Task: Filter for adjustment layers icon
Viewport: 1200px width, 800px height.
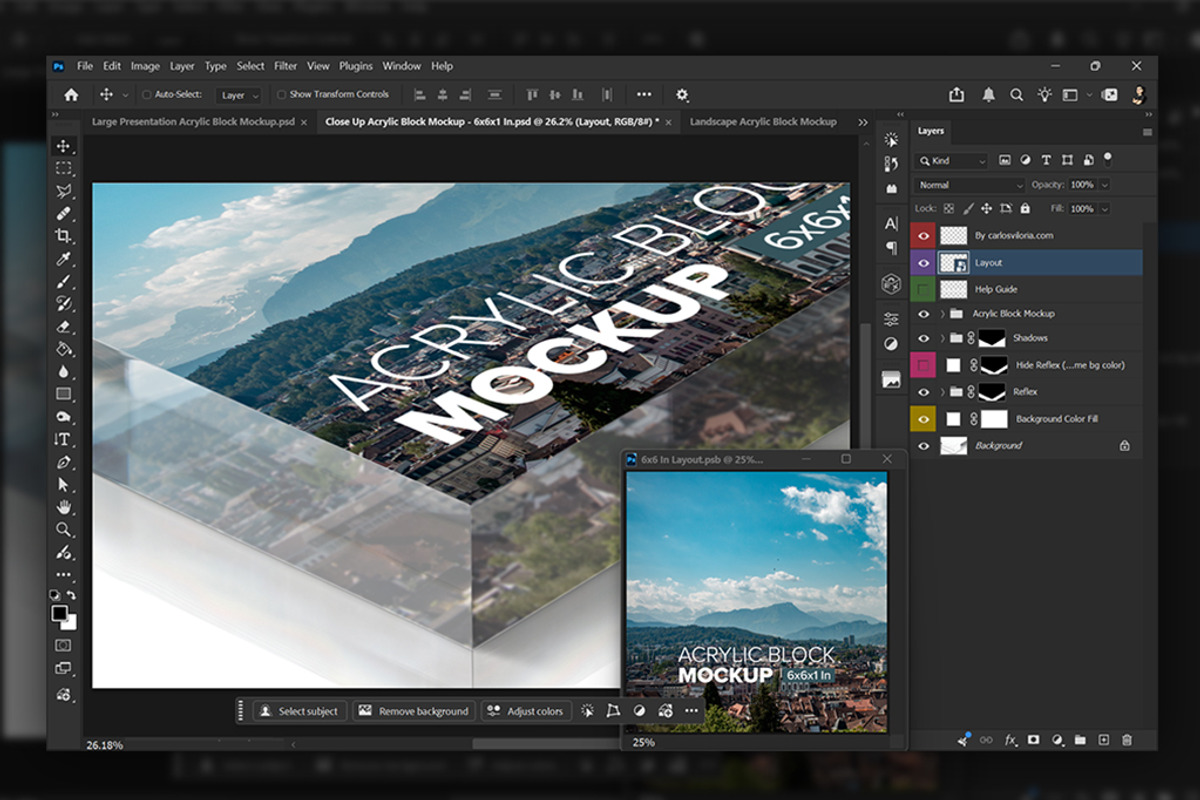Action: (1025, 160)
